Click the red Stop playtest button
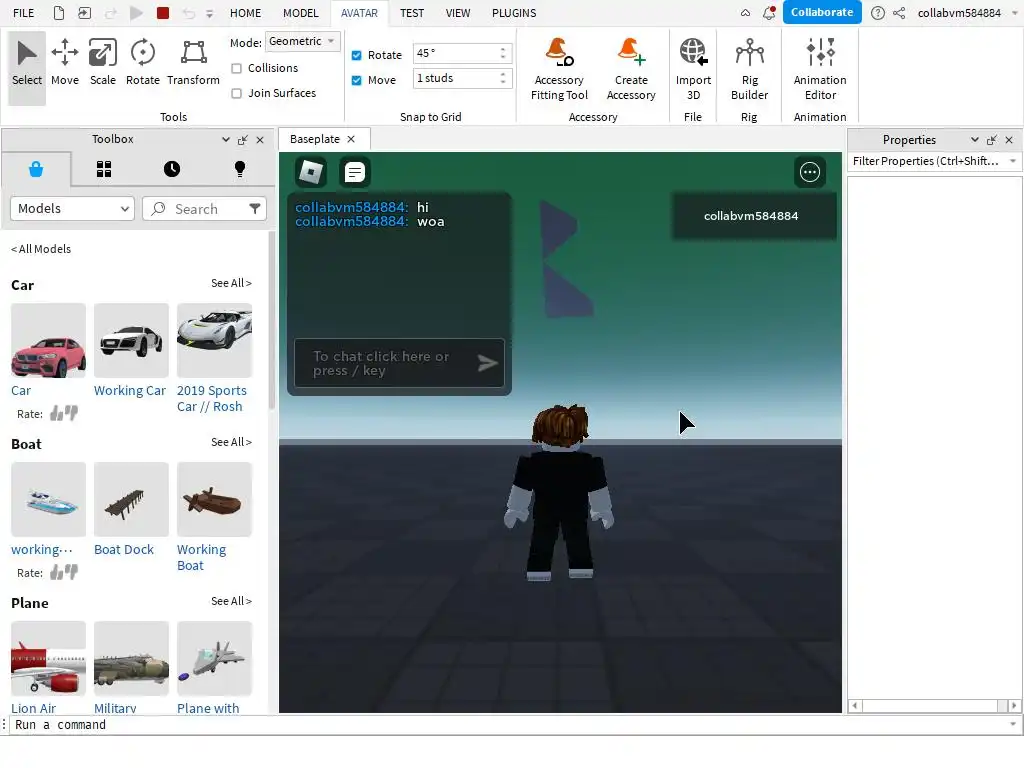 163,12
